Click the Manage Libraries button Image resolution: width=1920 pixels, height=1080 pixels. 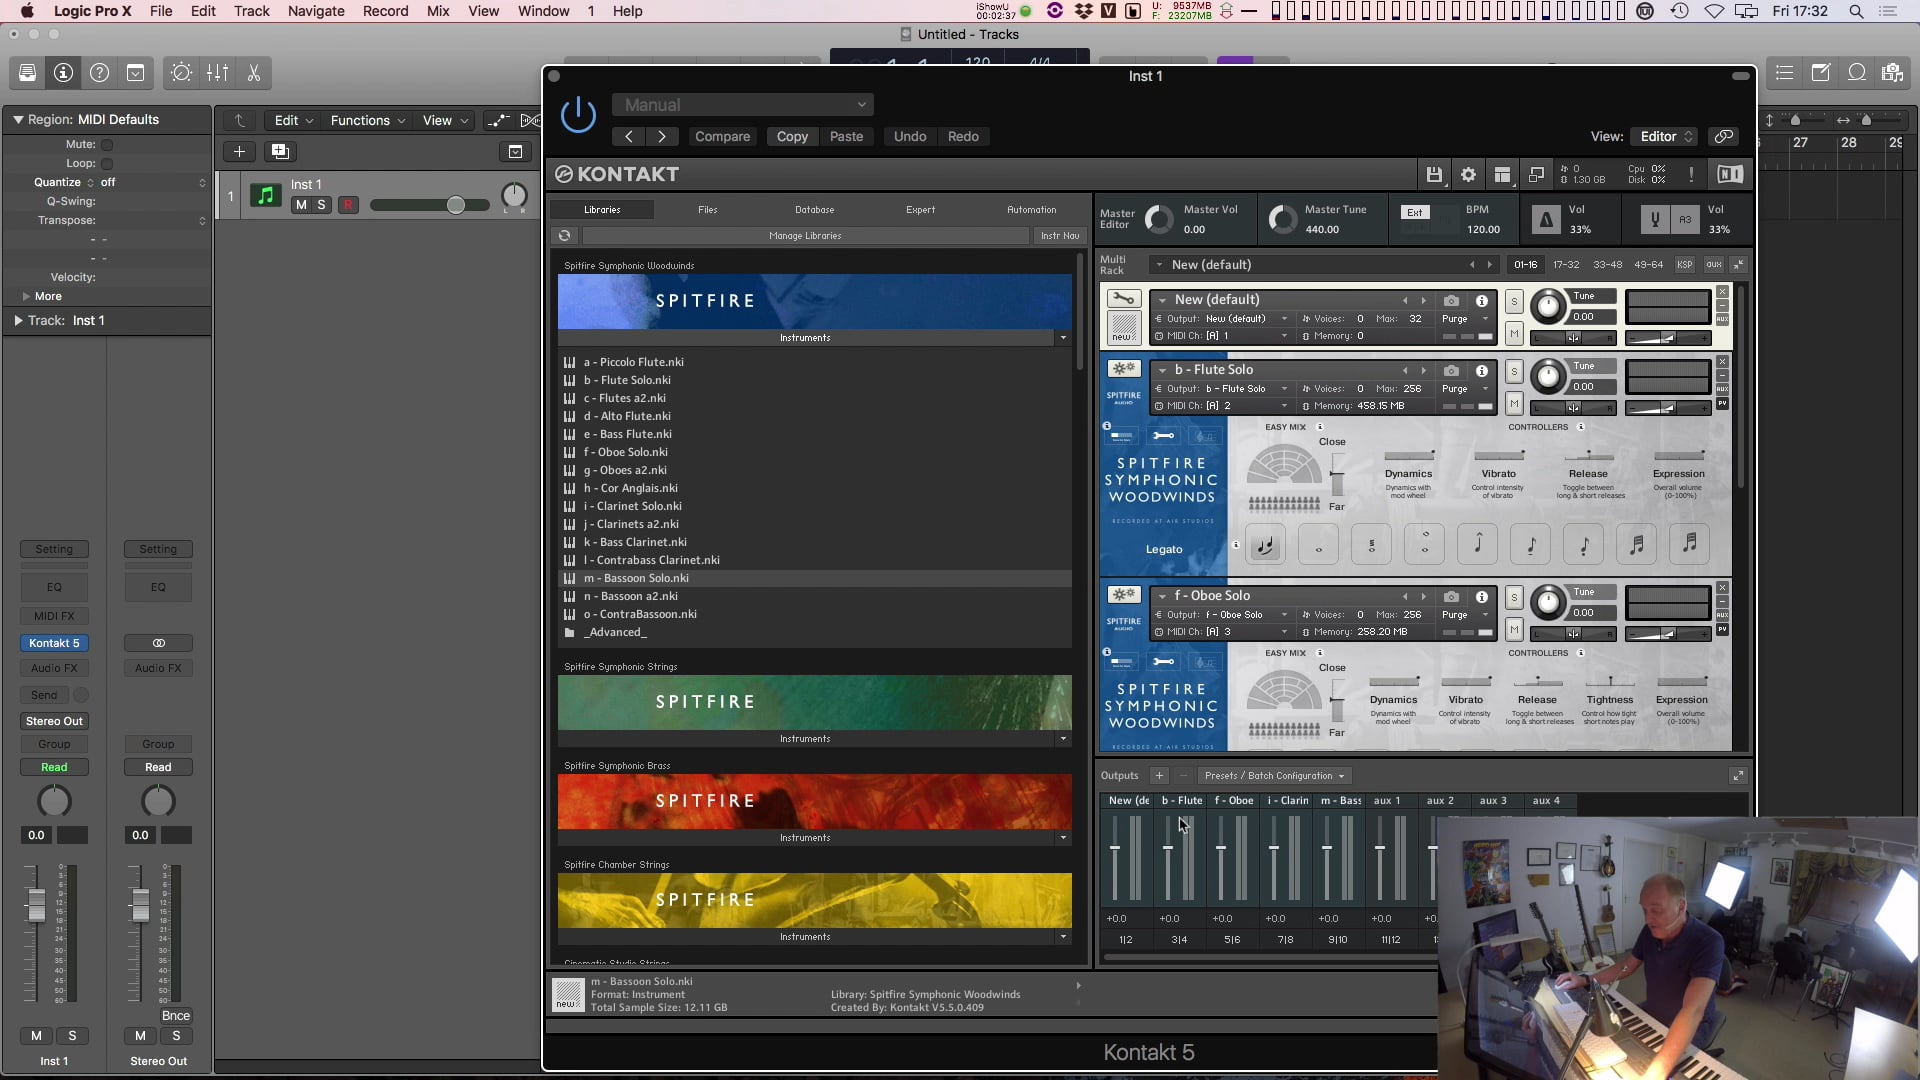[805, 236]
